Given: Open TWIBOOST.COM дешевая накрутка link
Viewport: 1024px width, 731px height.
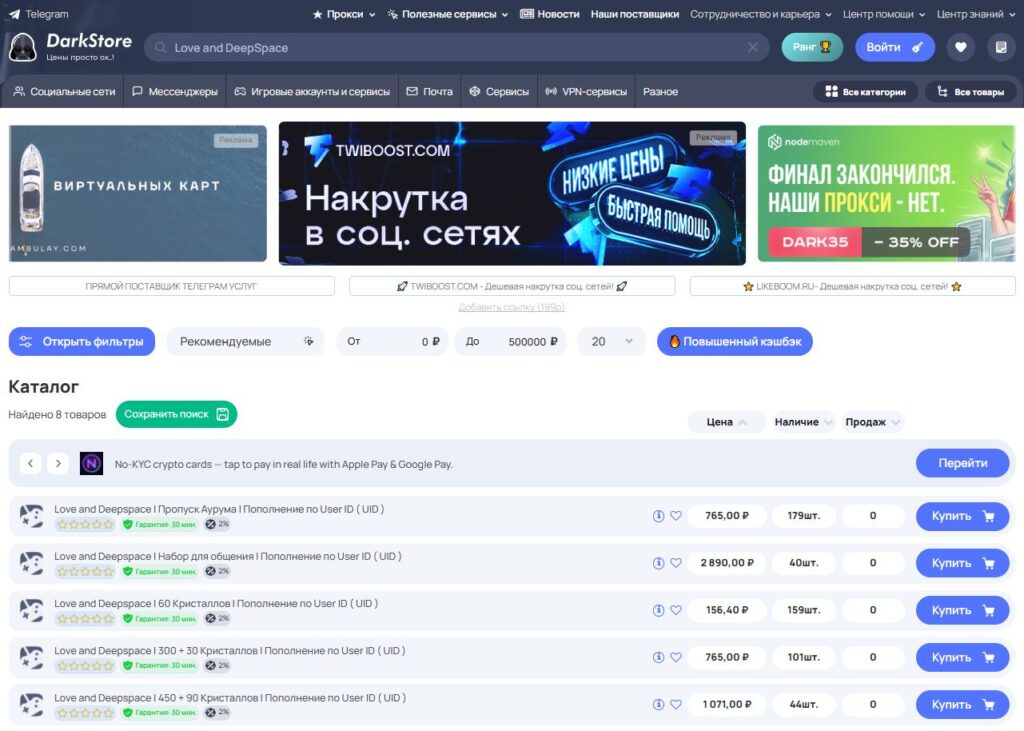Looking at the screenshot, I should tap(512, 286).
